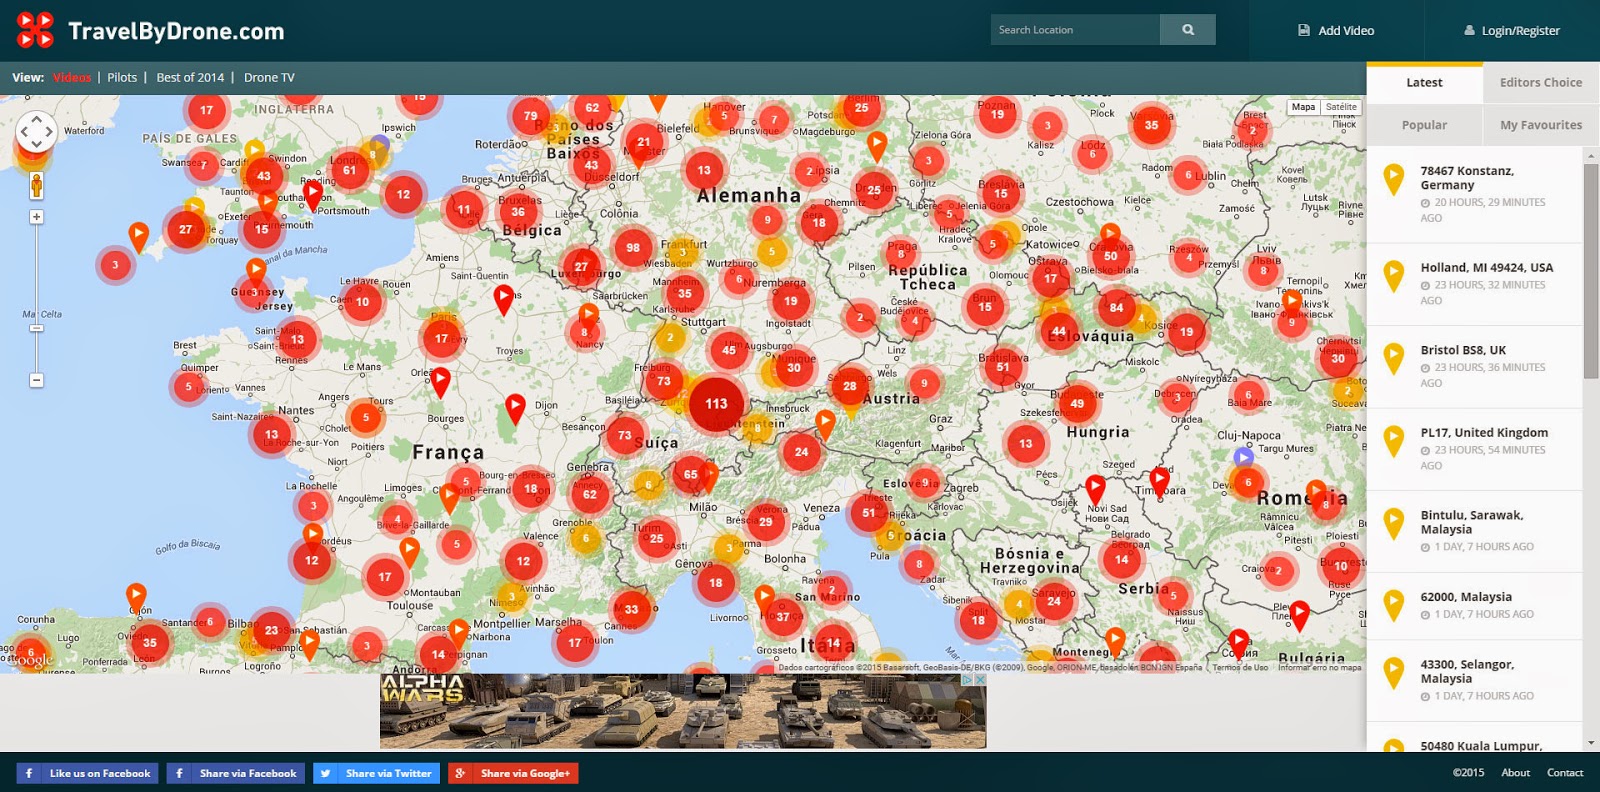Screen dimensions: 1600x792
Task: Open the 98 video cluster near Frankfurt
Action: (x=632, y=248)
